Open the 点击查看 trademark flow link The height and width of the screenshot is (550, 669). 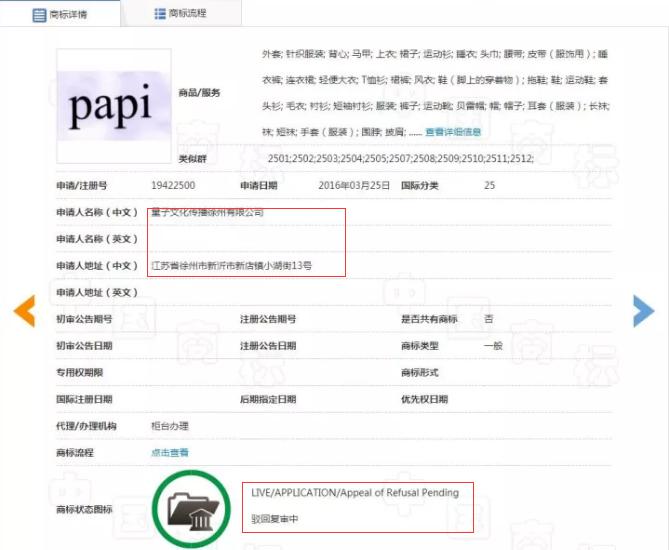coord(169,453)
